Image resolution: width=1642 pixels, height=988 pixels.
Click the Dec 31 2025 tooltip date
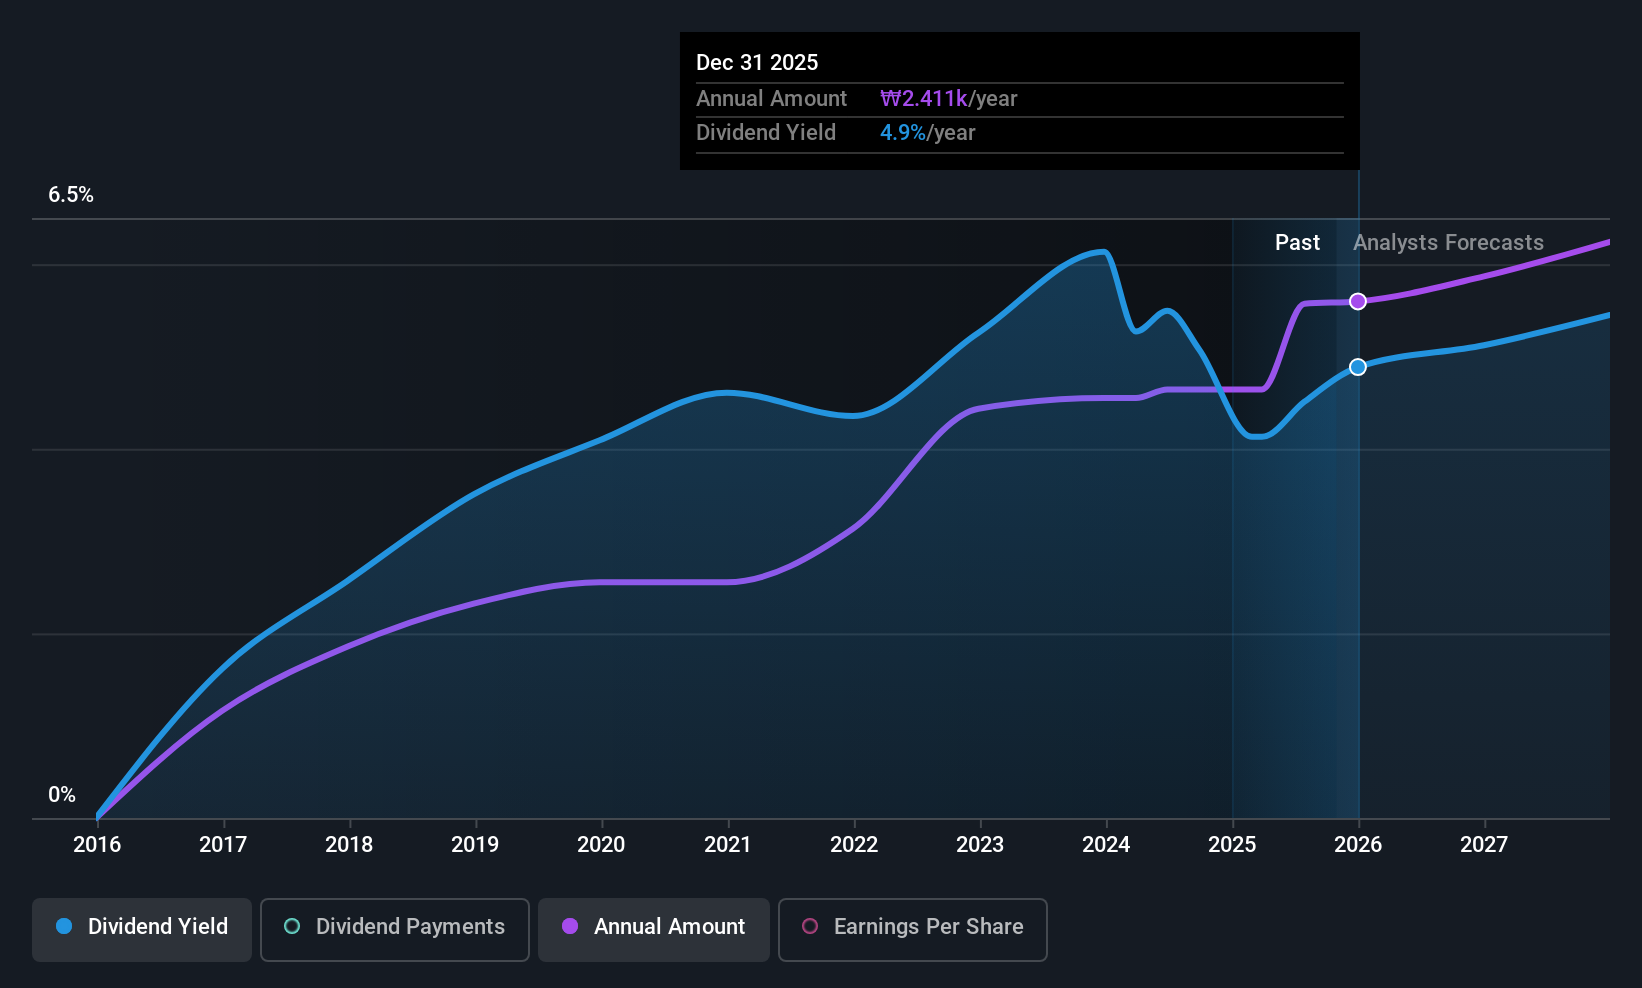pos(757,63)
